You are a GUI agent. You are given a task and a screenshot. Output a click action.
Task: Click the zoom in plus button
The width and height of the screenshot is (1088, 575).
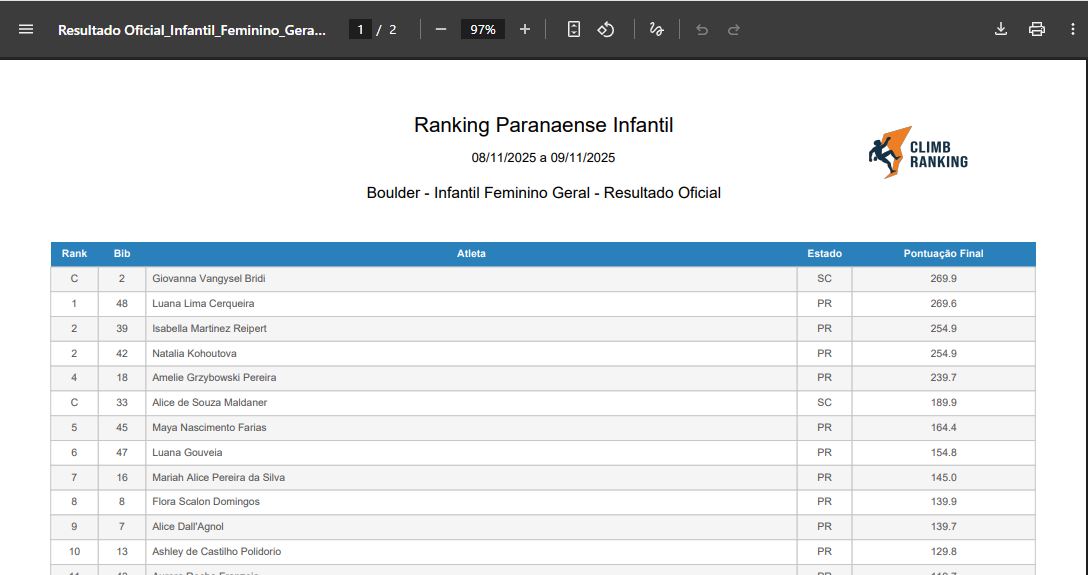tap(525, 29)
